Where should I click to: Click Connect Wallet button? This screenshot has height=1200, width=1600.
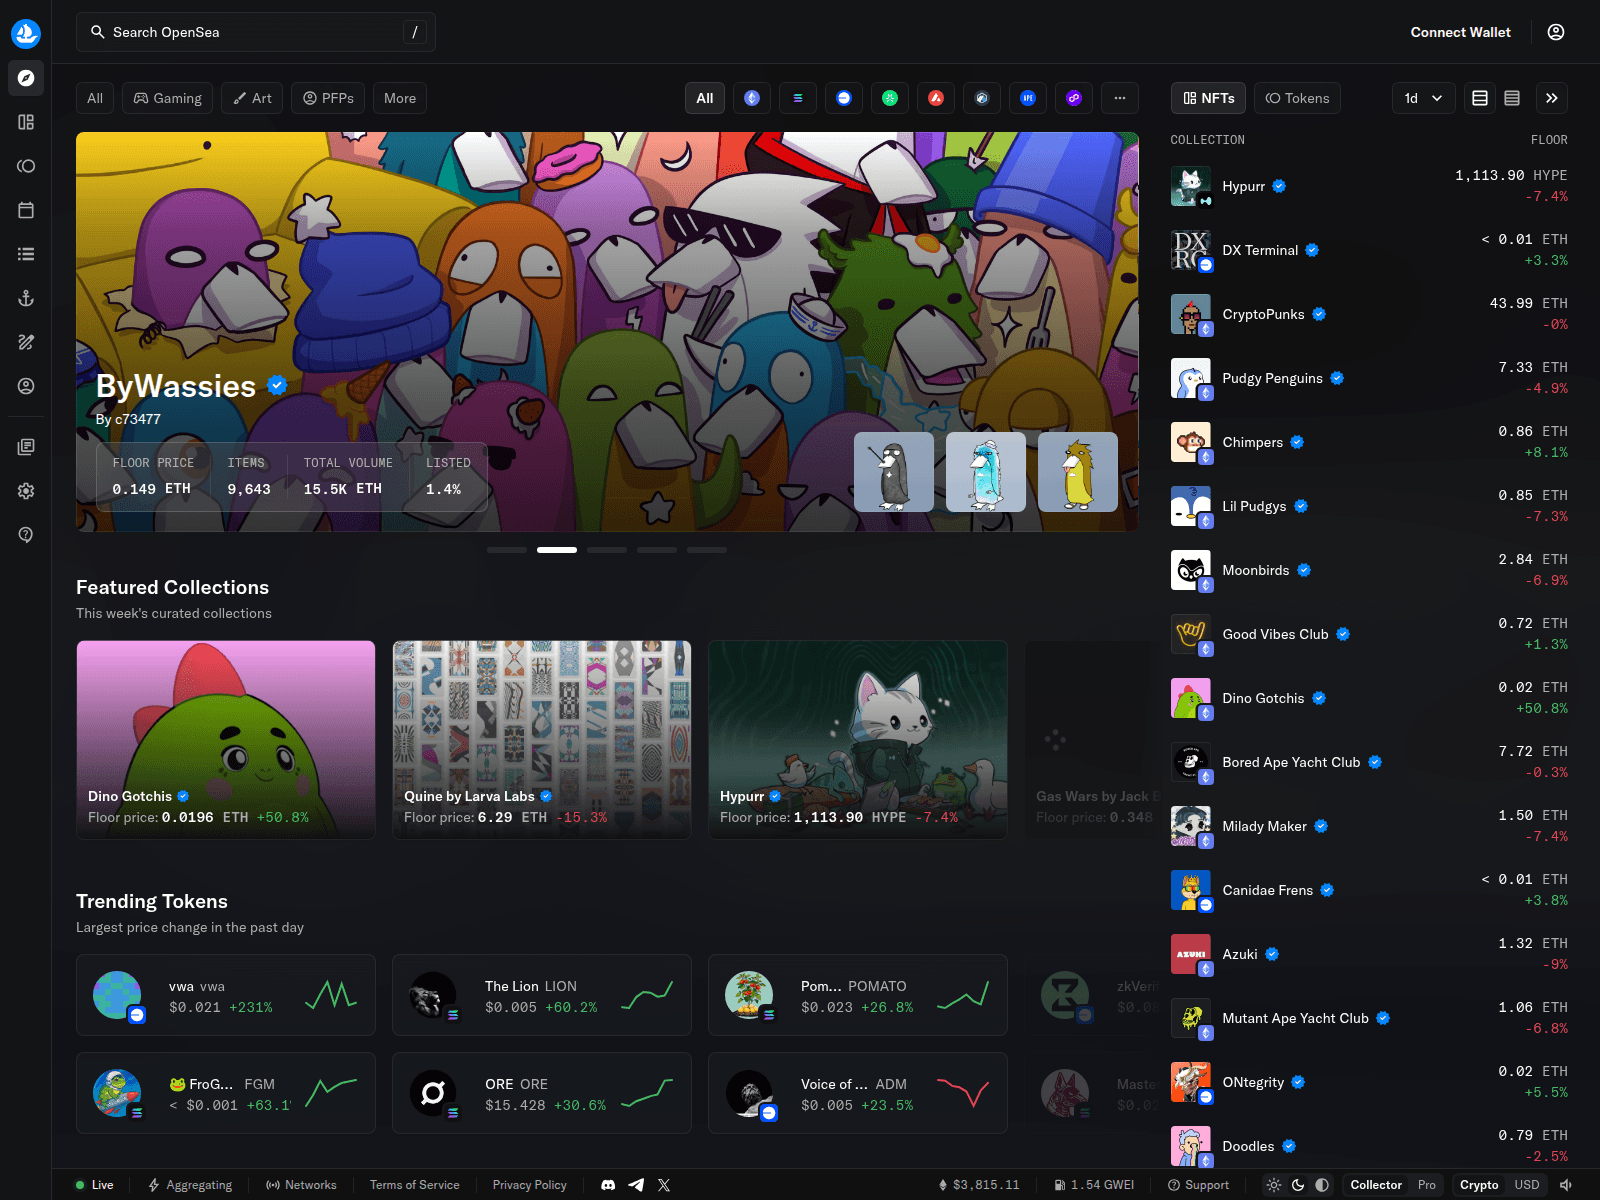click(1460, 32)
